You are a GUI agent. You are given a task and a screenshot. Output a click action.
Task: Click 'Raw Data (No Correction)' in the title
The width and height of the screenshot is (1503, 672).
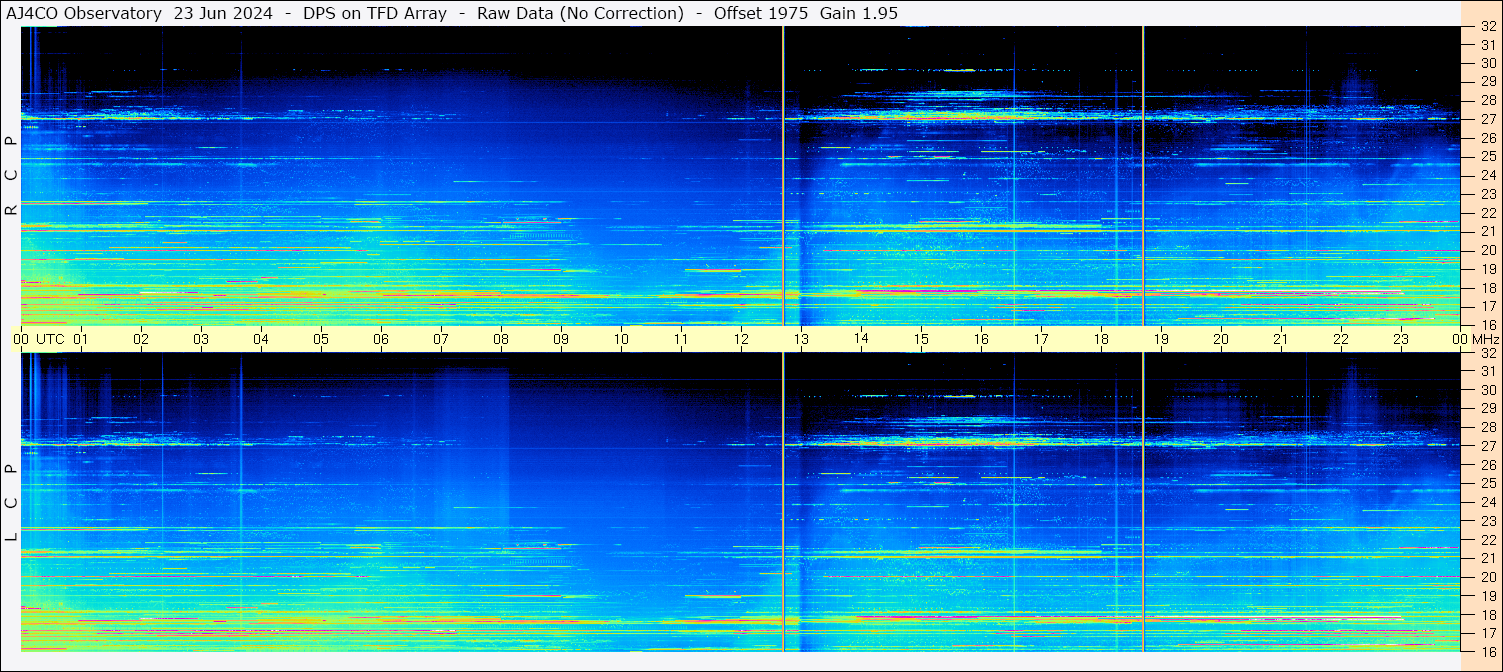click(580, 13)
